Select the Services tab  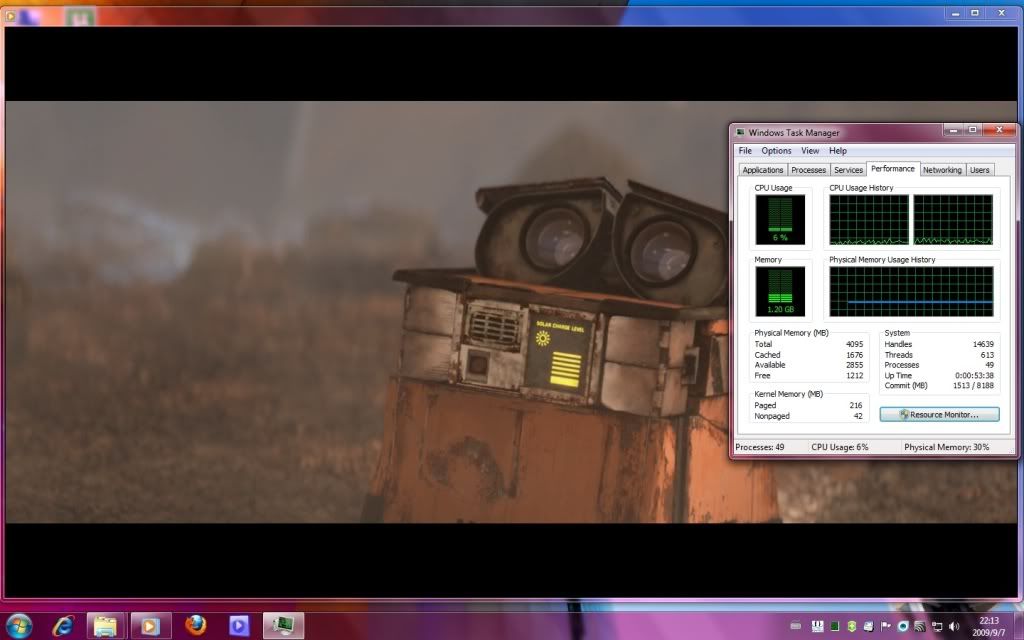click(x=848, y=170)
